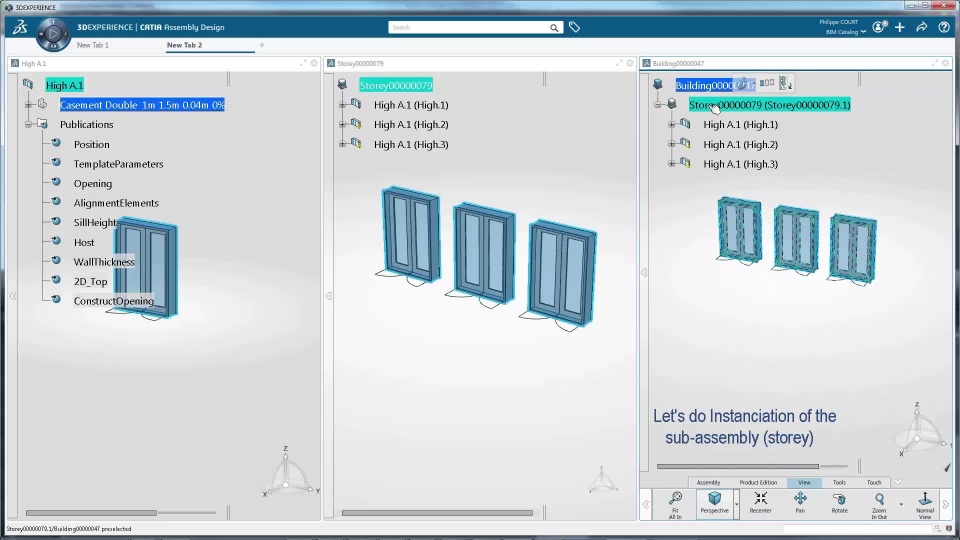The width and height of the screenshot is (960, 540).
Task: Expand High A.1 (High.1) in the Storey panel
Action: (343, 105)
